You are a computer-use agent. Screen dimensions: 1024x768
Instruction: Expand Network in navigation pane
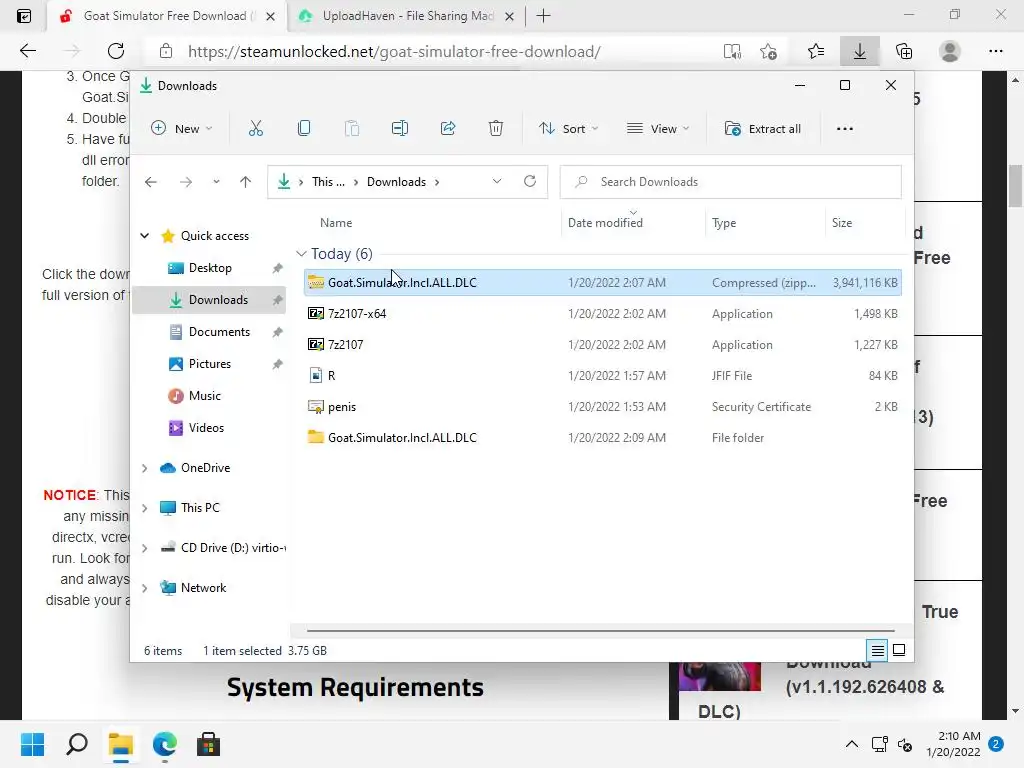[x=145, y=588]
